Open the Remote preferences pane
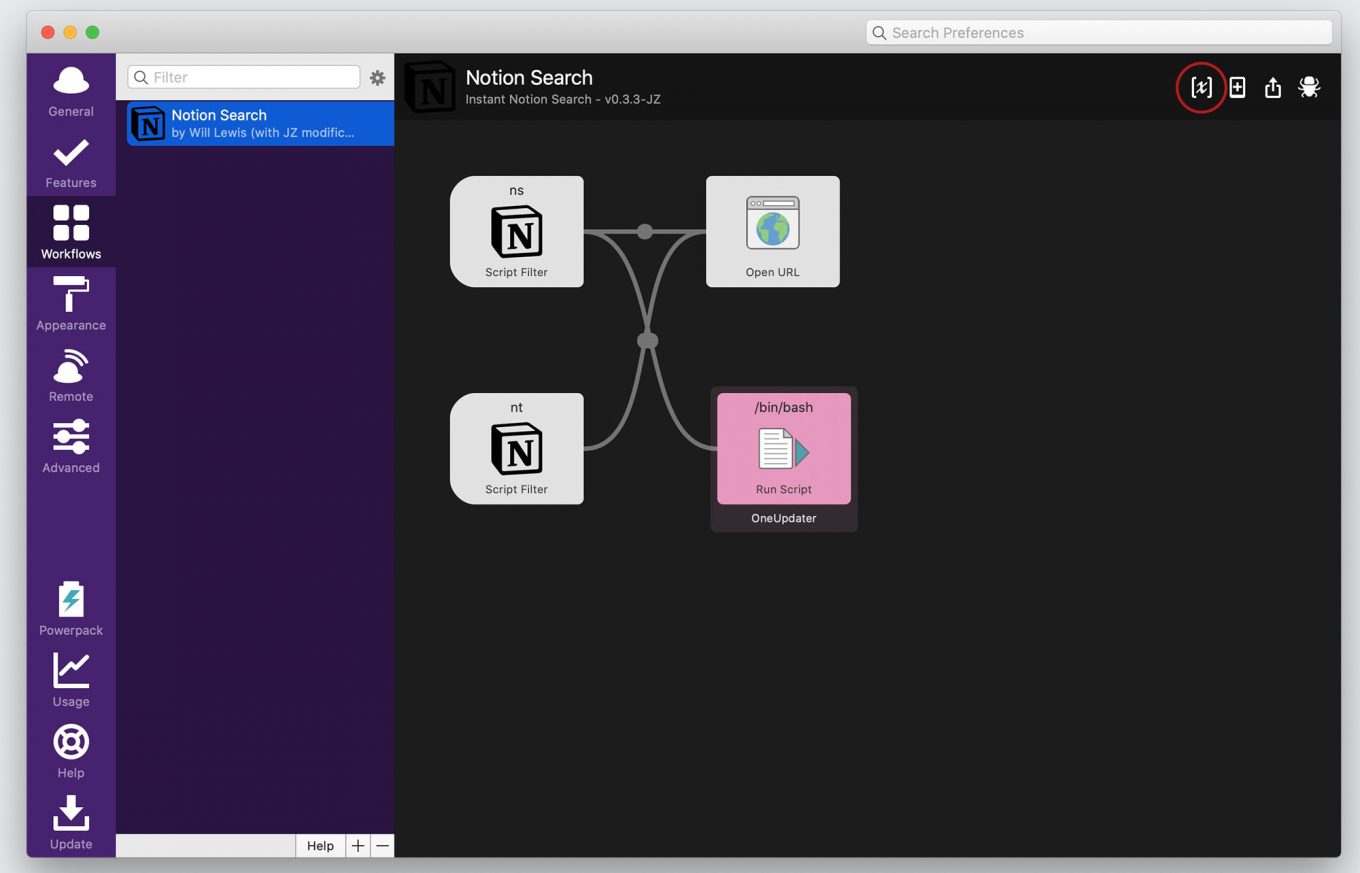Screen dimensions: 1360x873 (x=70, y=374)
